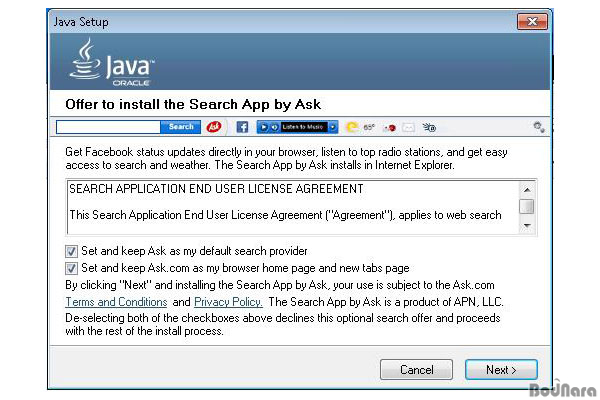Click the pop-up blocker icon in toolbar

[429, 127]
